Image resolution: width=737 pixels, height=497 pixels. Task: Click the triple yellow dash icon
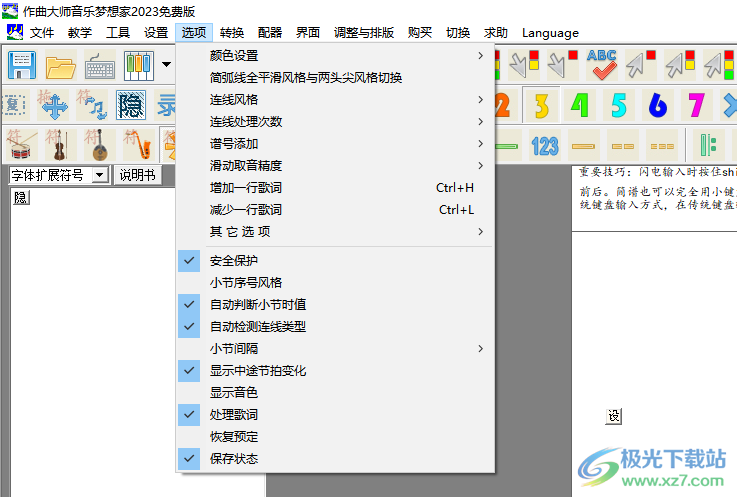coord(662,146)
